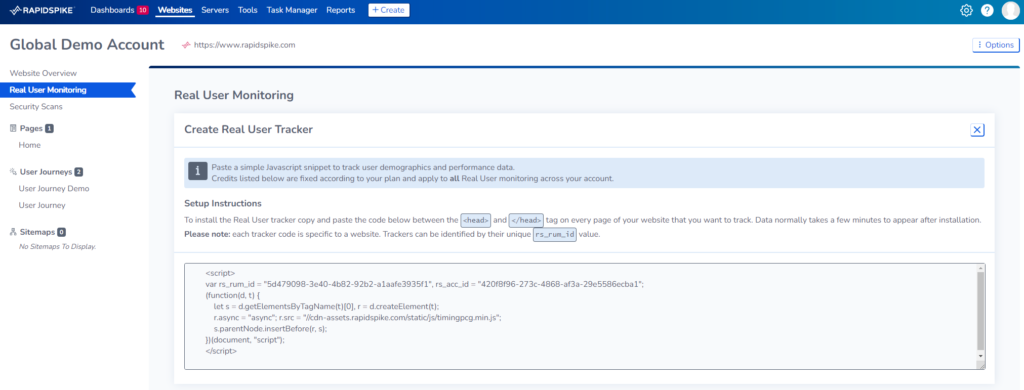
Task: Open the Dashboards menu
Action: (112, 10)
